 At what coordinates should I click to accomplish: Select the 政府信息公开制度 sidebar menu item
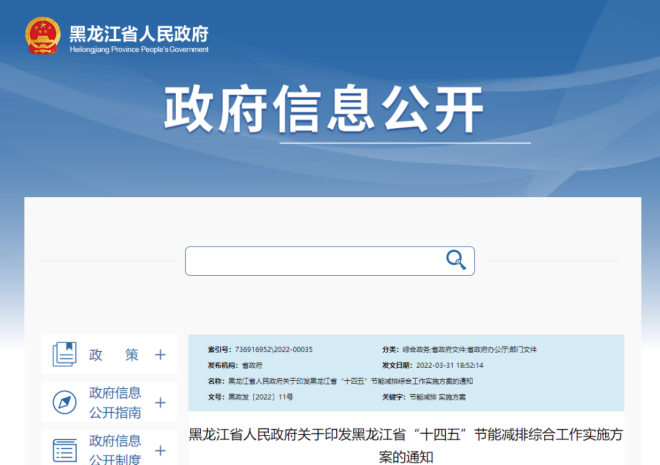click(115, 450)
